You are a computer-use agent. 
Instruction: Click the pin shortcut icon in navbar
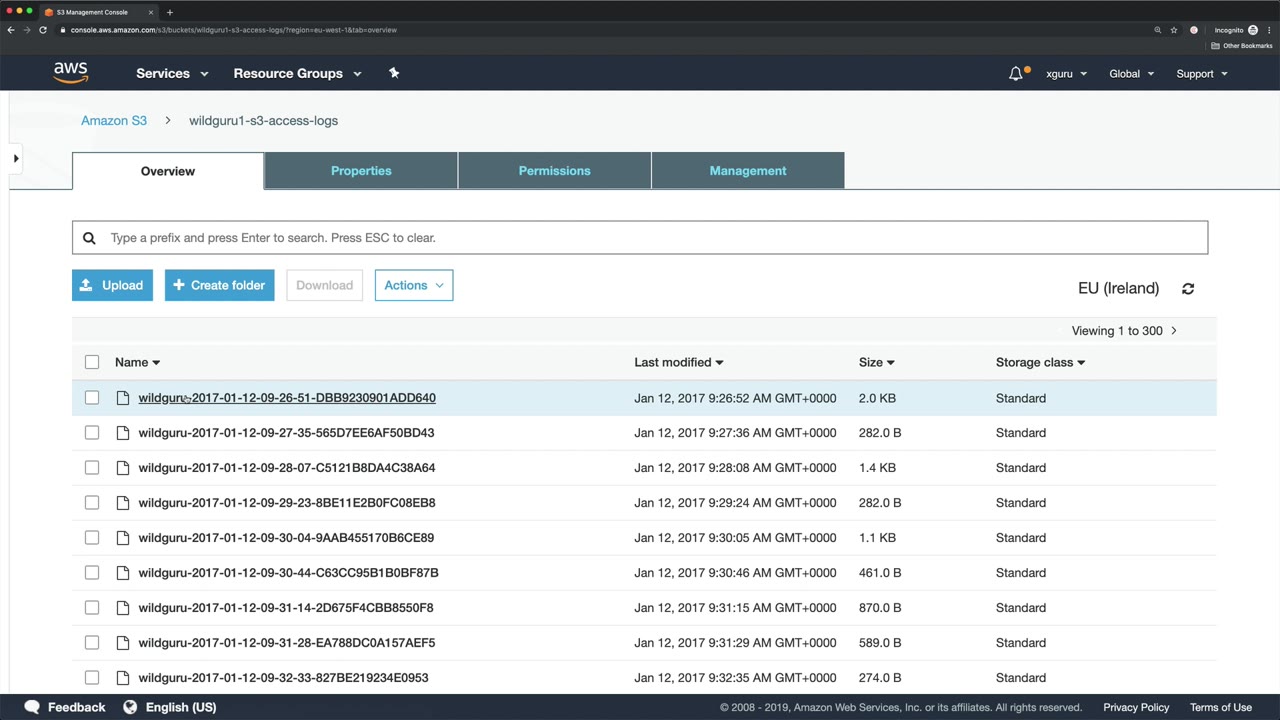394,73
